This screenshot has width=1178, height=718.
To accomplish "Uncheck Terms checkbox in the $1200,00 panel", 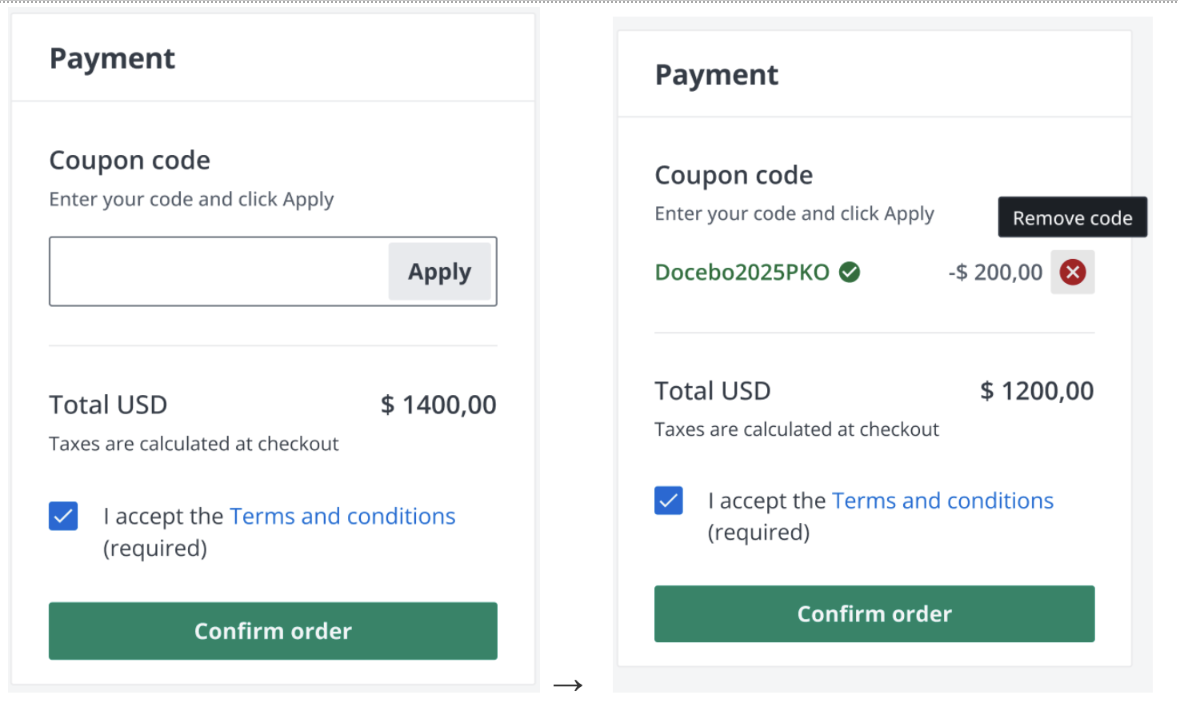I will click(668, 500).
